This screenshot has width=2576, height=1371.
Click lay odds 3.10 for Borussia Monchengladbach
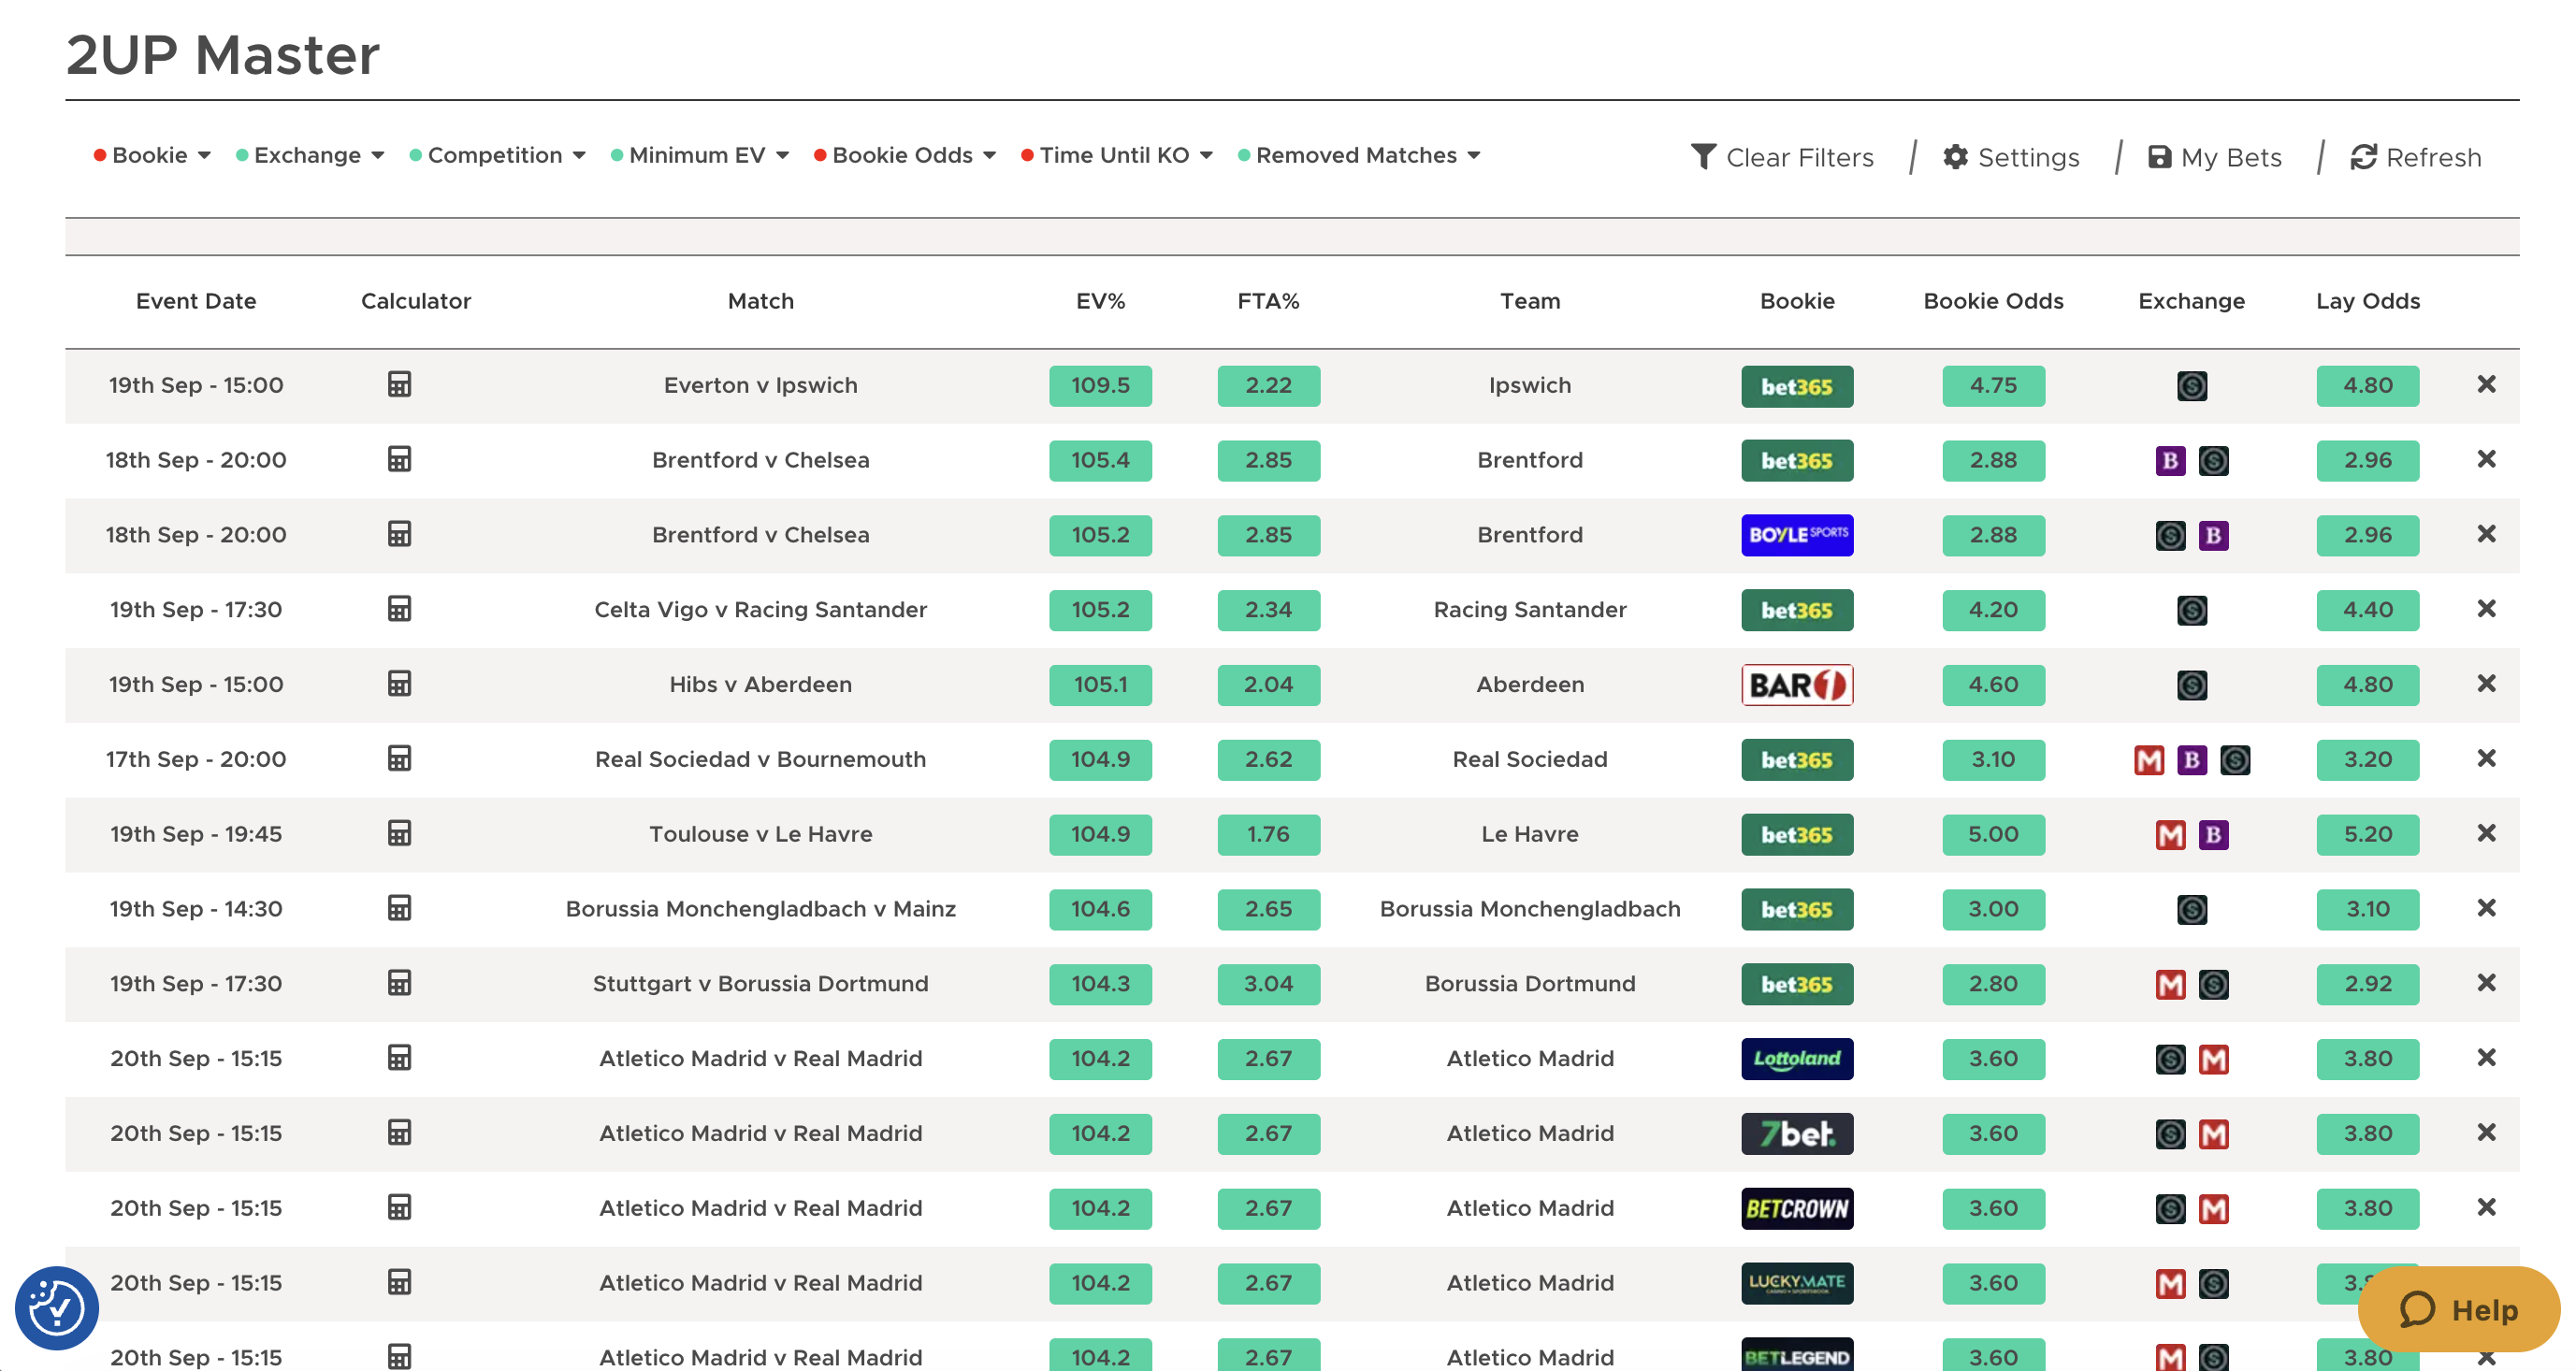click(x=2367, y=909)
